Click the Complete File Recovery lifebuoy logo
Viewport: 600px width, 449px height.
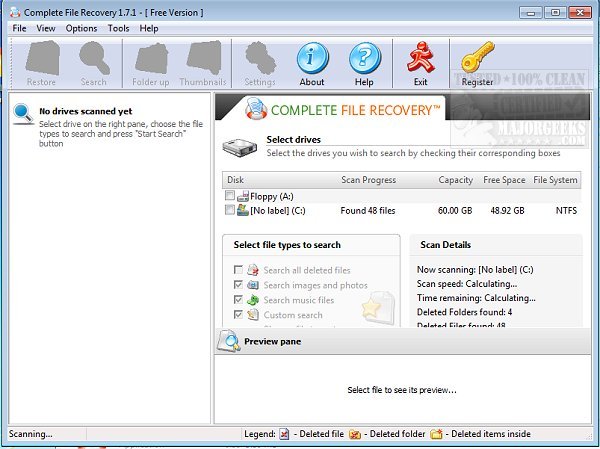coord(256,108)
